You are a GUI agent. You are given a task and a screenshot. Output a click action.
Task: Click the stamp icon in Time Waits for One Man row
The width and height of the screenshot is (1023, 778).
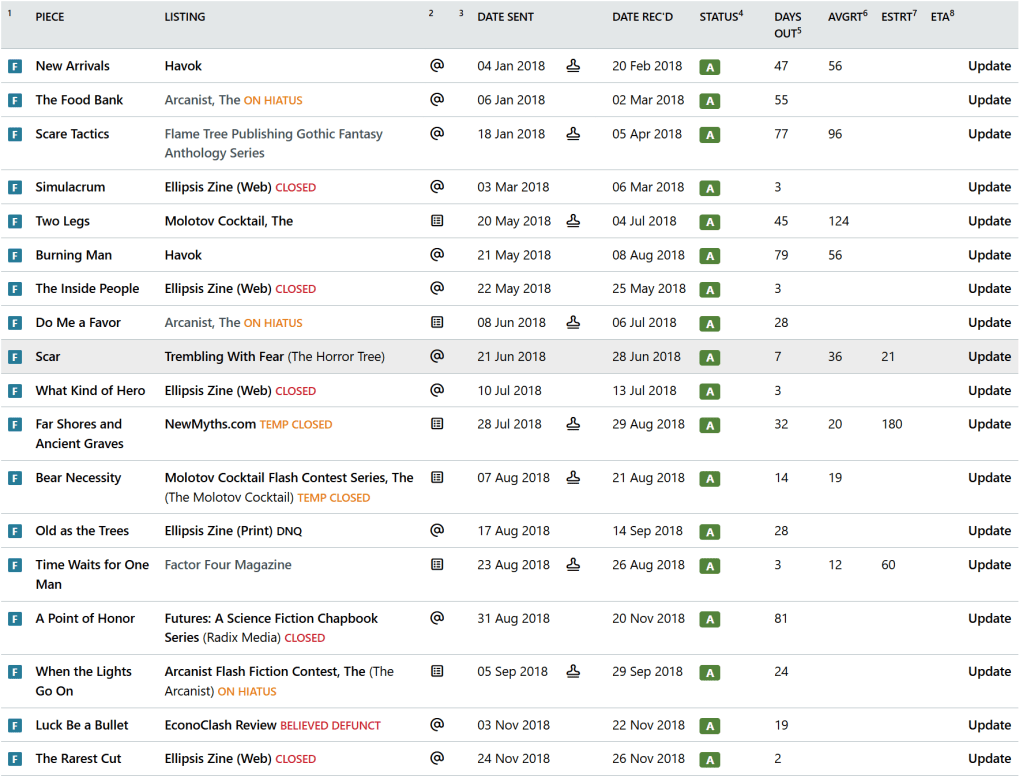(573, 565)
